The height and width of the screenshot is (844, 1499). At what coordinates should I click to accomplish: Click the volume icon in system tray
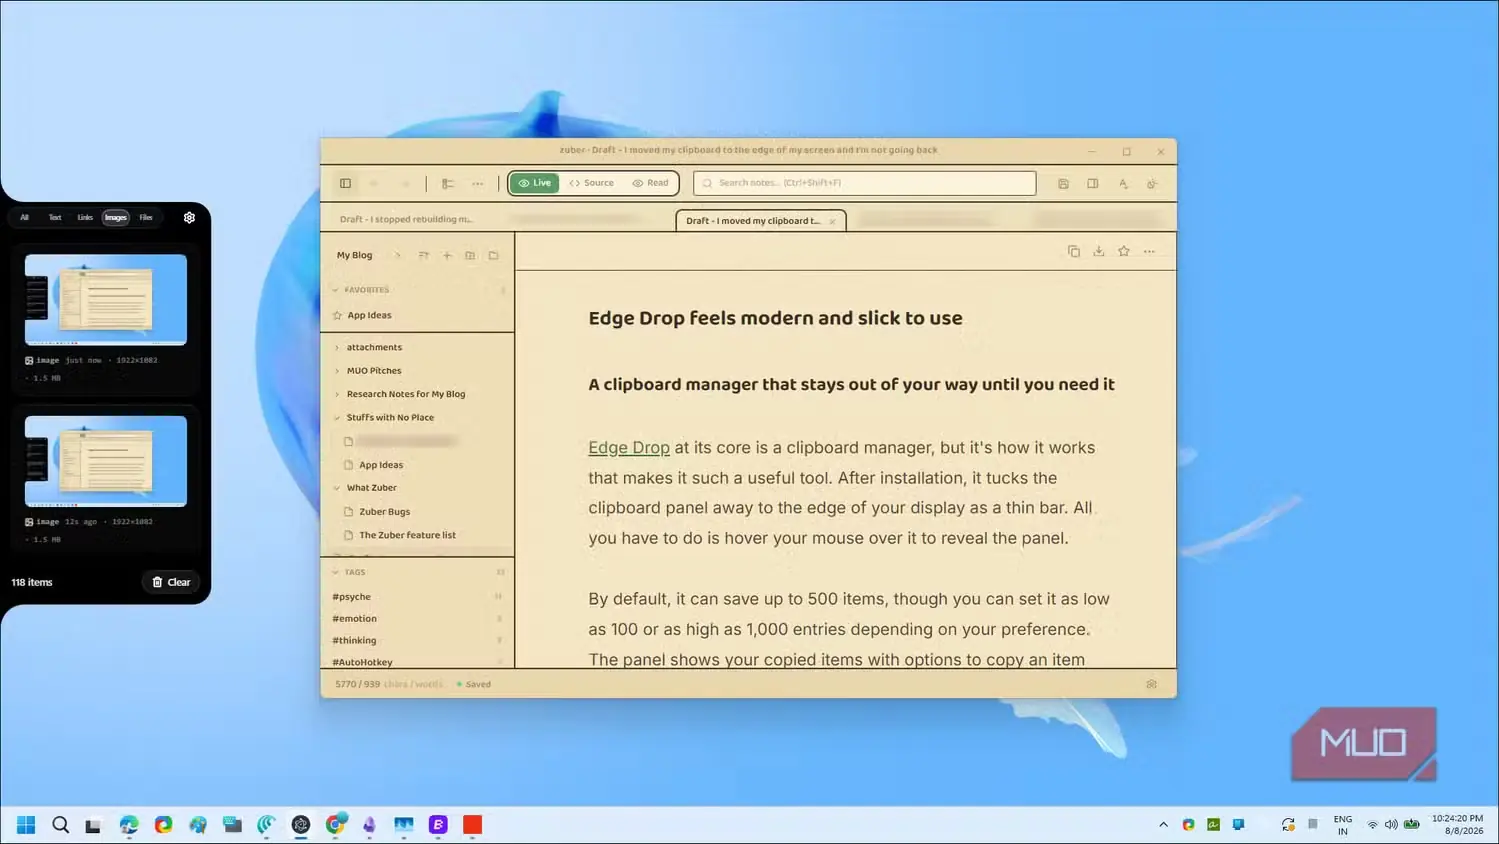(x=1391, y=825)
